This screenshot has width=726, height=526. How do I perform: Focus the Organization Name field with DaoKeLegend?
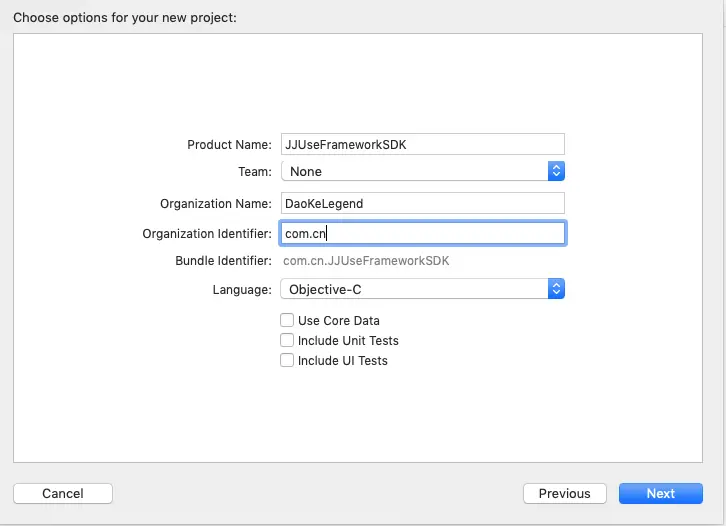pyautogui.click(x=423, y=203)
